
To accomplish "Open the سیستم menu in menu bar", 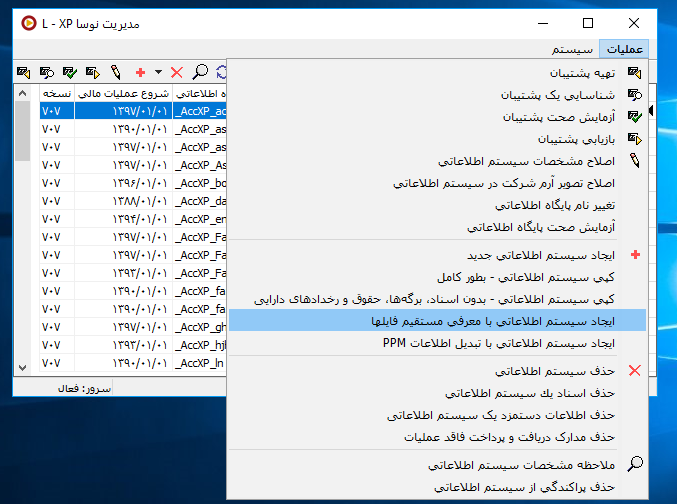I will pos(572,48).
